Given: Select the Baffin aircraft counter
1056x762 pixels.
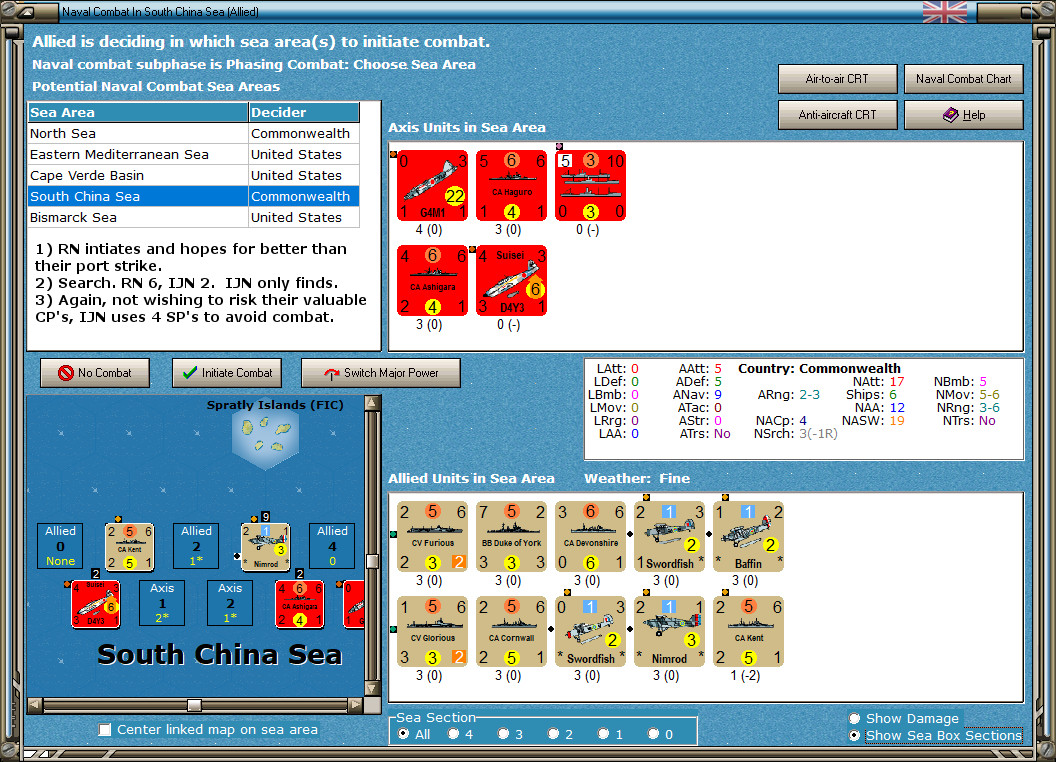Looking at the screenshot, I should click(x=748, y=536).
